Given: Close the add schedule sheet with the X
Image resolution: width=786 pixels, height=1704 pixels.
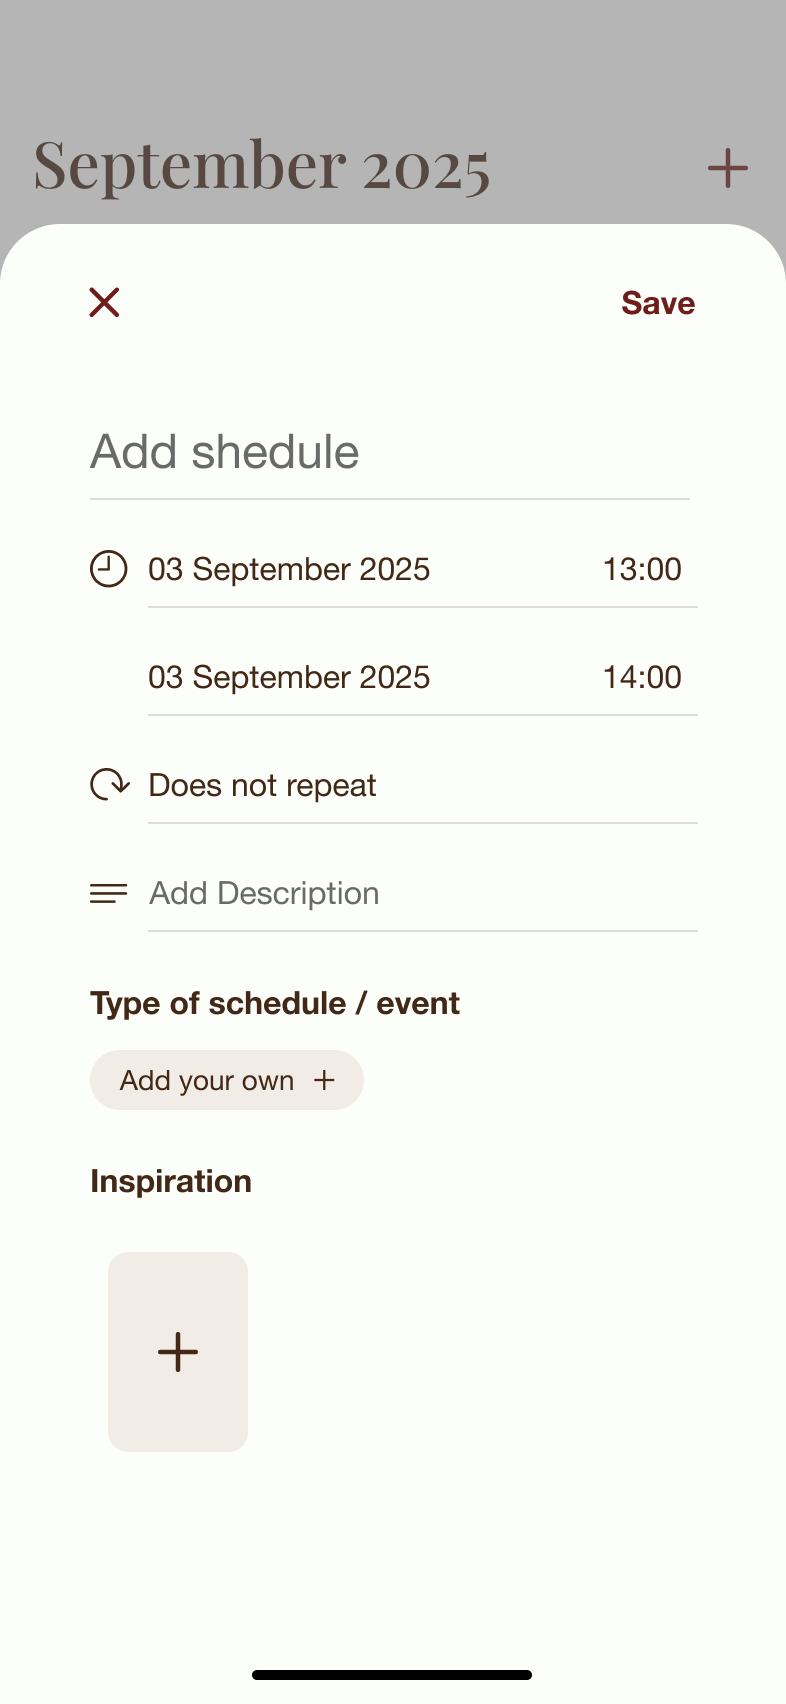Looking at the screenshot, I should (x=104, y=302).
